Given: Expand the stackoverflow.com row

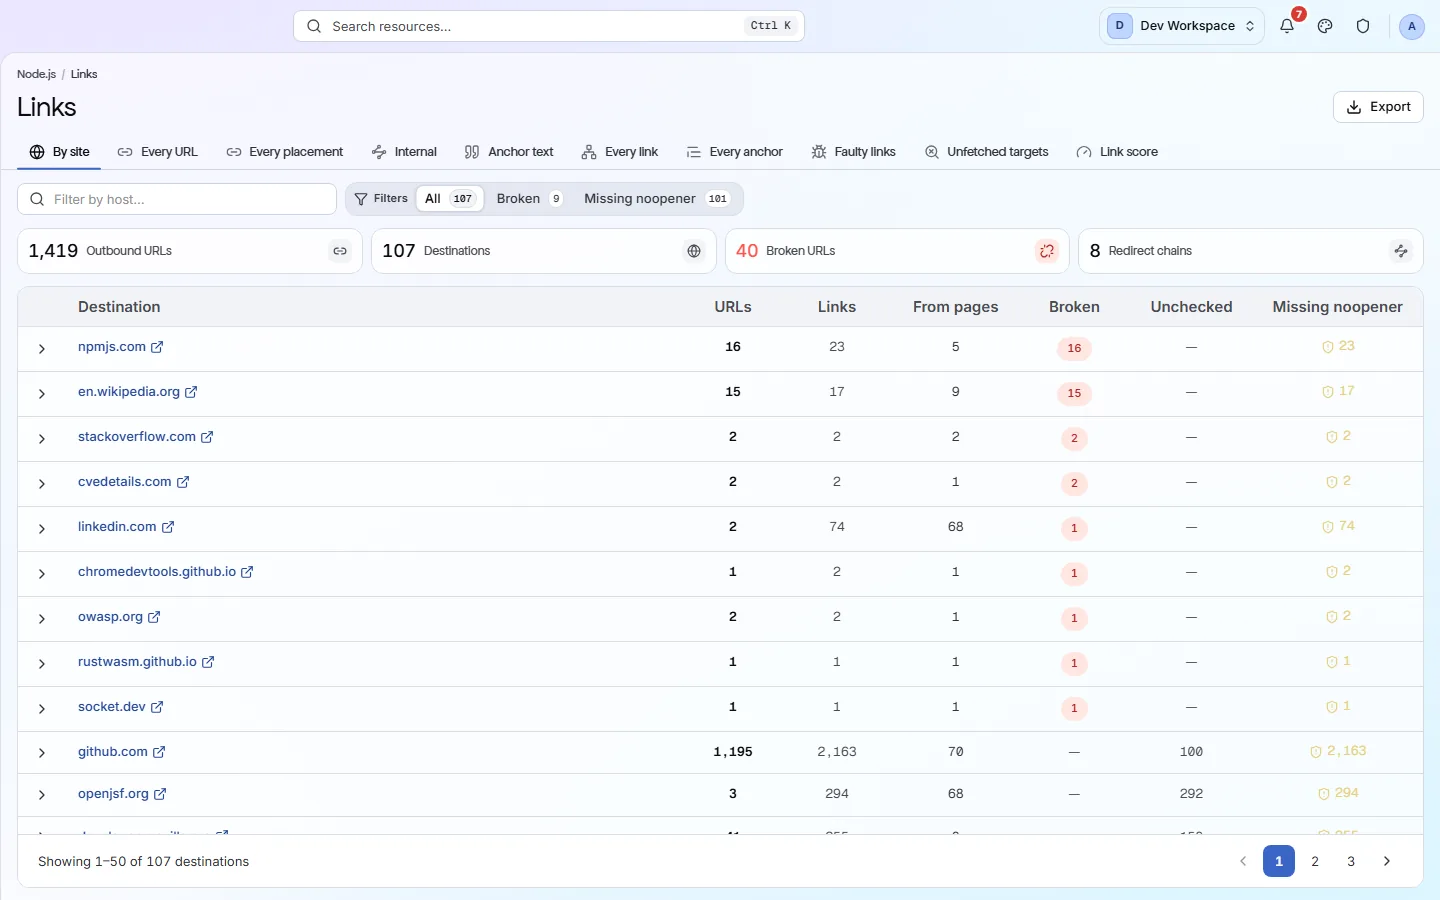Looking at the screenshot, I should (x=42, y=439).
